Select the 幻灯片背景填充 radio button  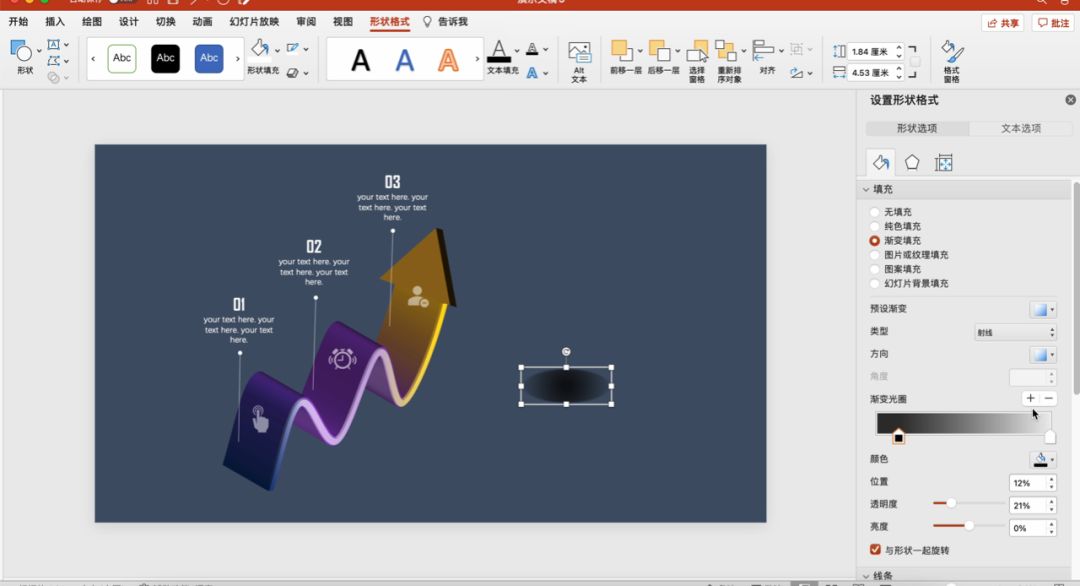click(875, 284)
